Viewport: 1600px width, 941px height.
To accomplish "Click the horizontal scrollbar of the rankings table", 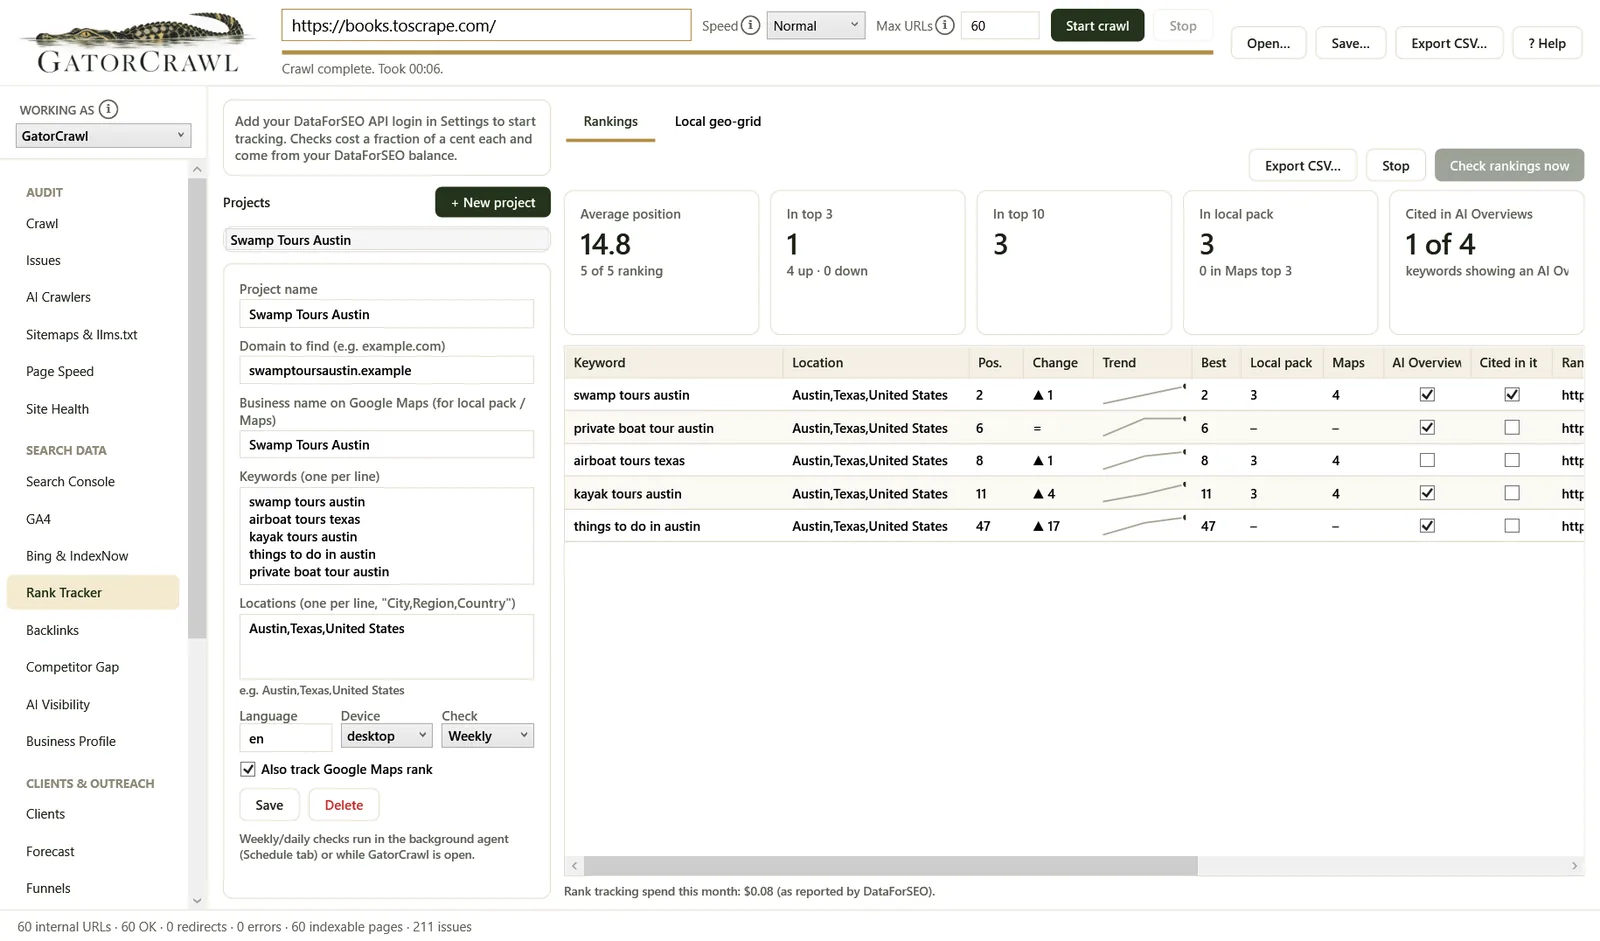I will click(x=890, y=866).
